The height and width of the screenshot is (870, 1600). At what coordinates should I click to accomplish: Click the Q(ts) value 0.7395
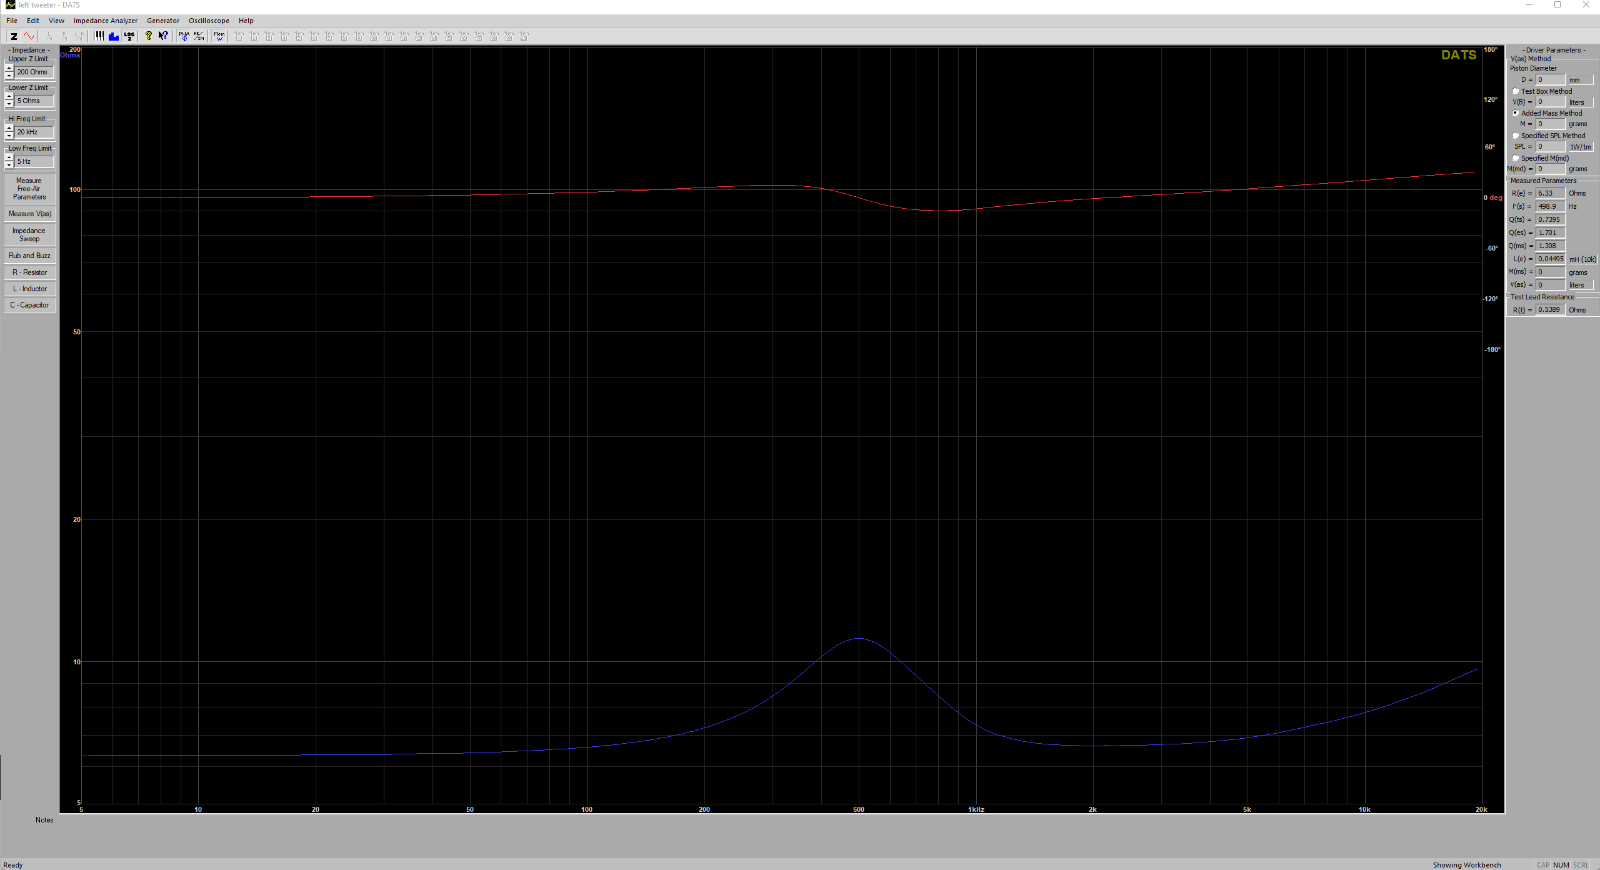(1550, 219)
